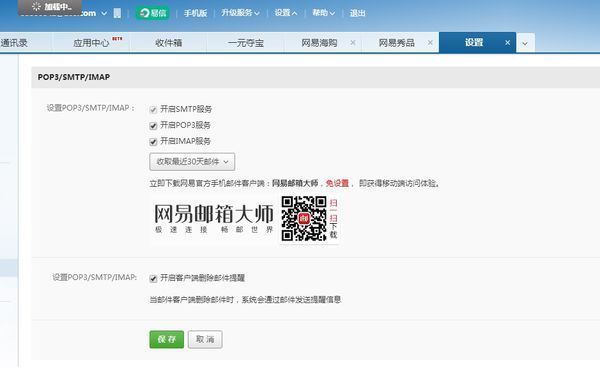Close the 设置 tab

tap(507, 43)
